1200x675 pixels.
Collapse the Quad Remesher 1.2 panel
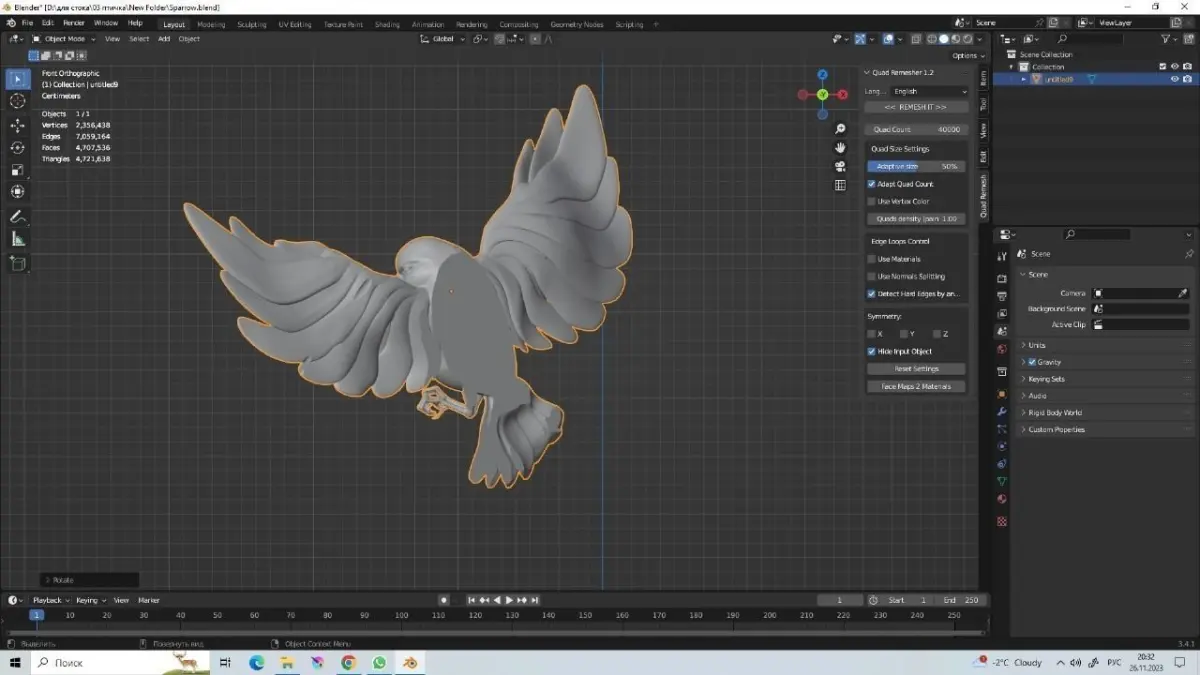click(x=866, y=72)
